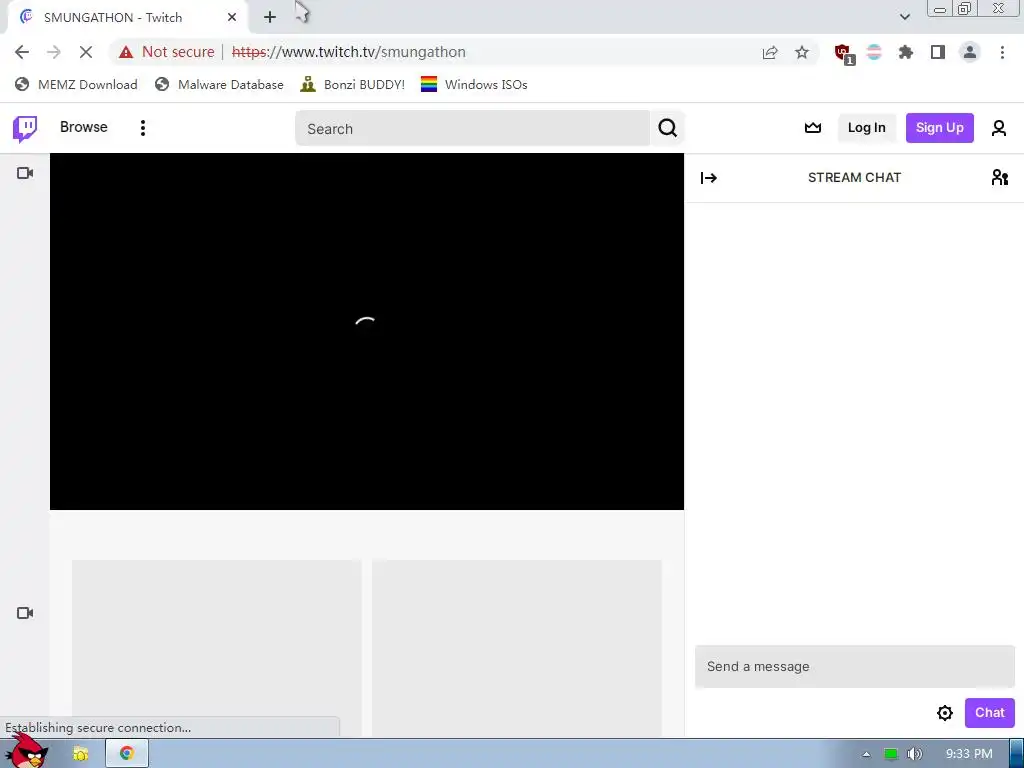Open Chrome three-dot menu

1002,52
